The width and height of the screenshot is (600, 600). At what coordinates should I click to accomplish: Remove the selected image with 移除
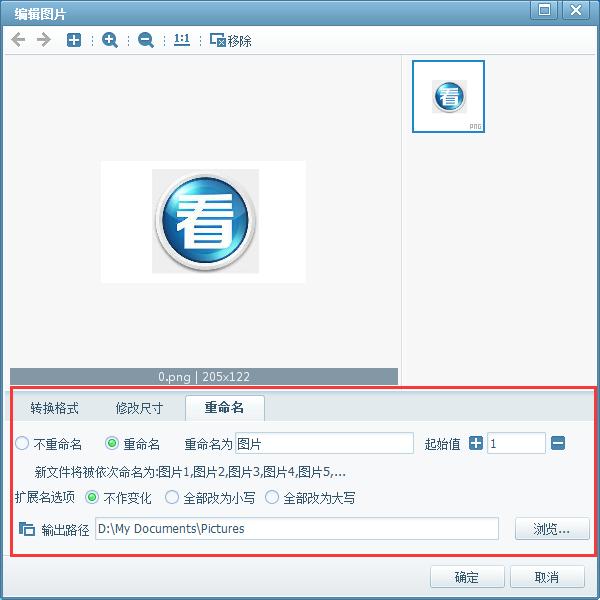(x=230, y=40)
